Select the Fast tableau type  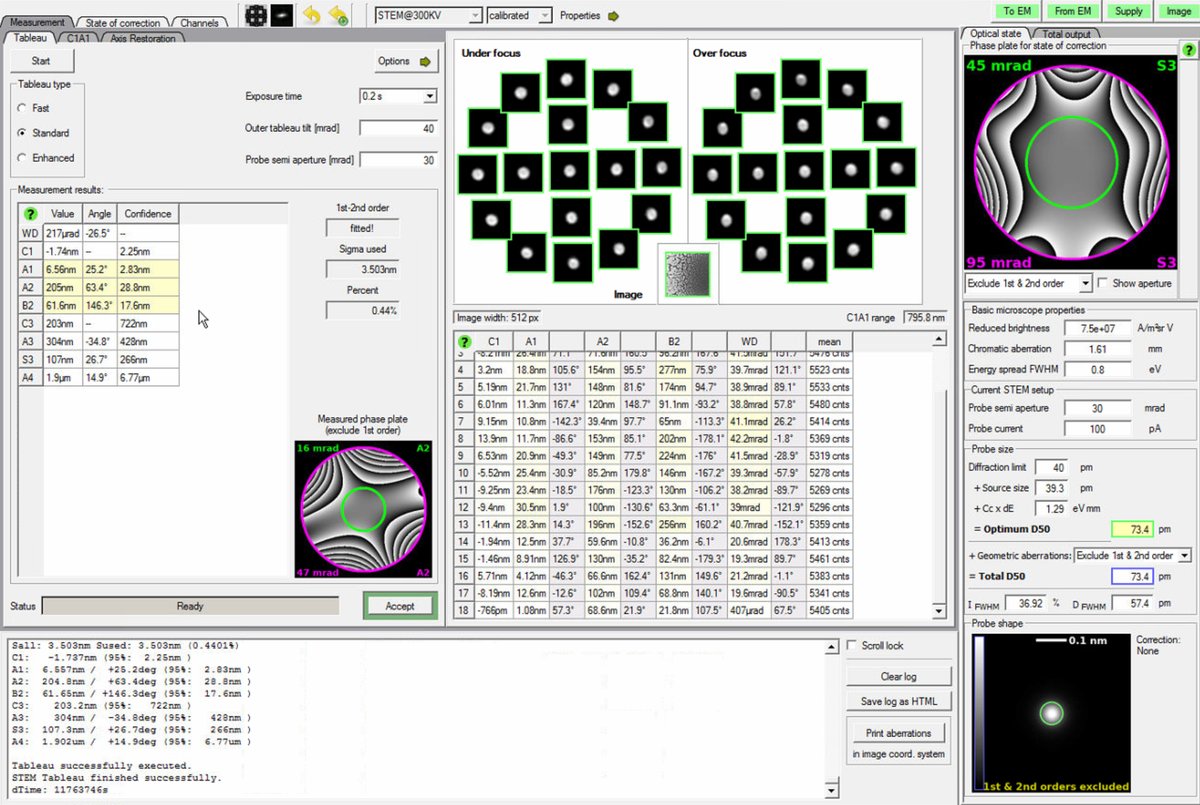[x=23, y=108]
